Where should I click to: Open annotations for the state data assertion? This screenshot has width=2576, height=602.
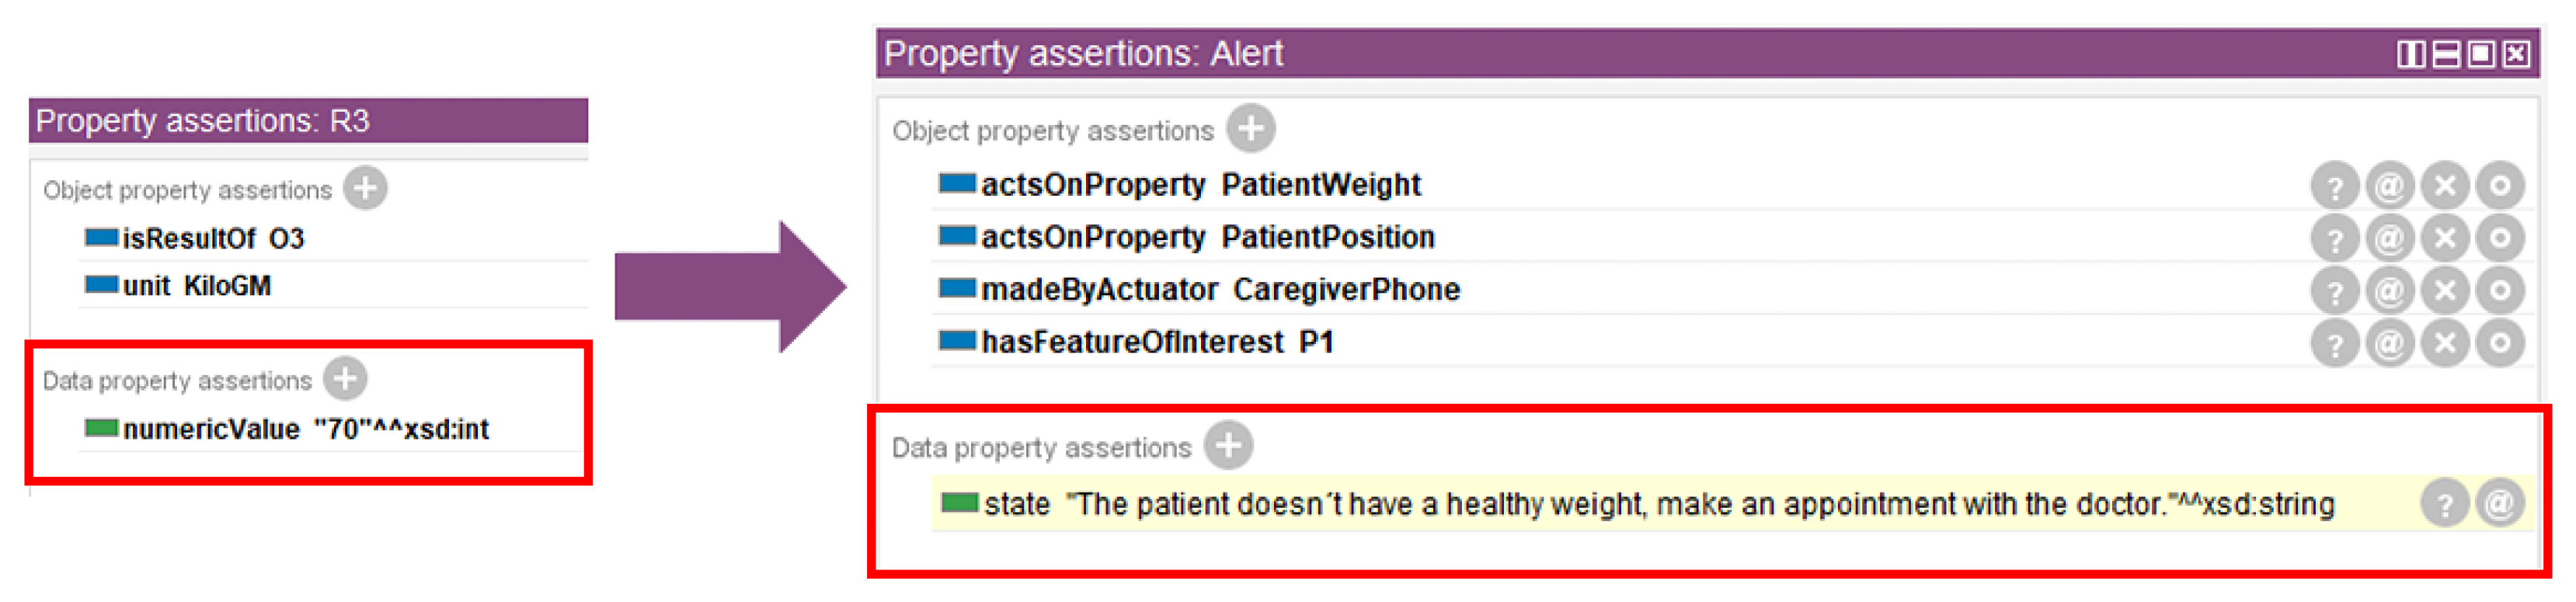point(2500,504)
